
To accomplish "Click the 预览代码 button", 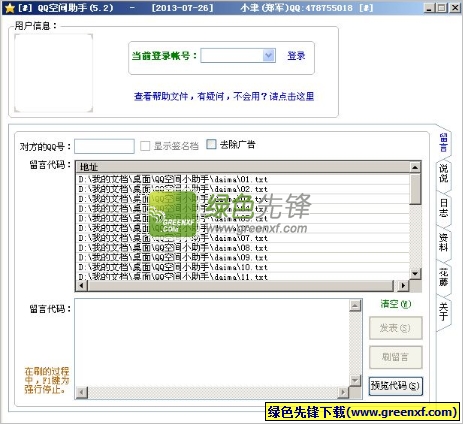I will [396, 386].
